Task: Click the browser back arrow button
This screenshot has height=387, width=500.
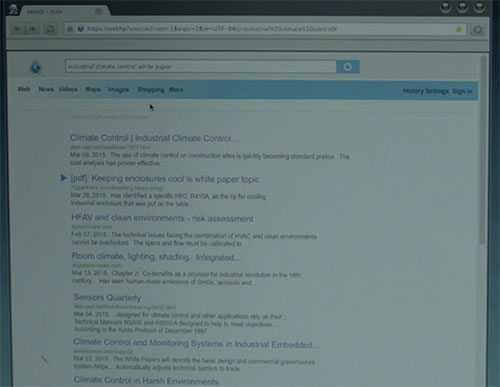Action: (x=18, y=29)
